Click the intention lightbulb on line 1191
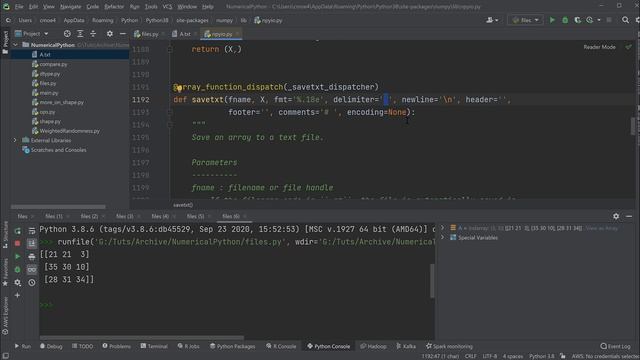Viewport: 640px width, 360px height. point(179,88)
